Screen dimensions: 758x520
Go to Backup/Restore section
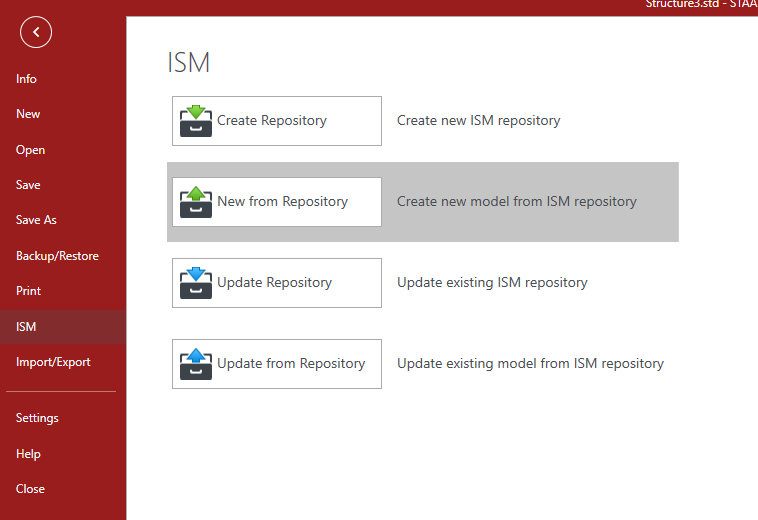click(57, 256)
